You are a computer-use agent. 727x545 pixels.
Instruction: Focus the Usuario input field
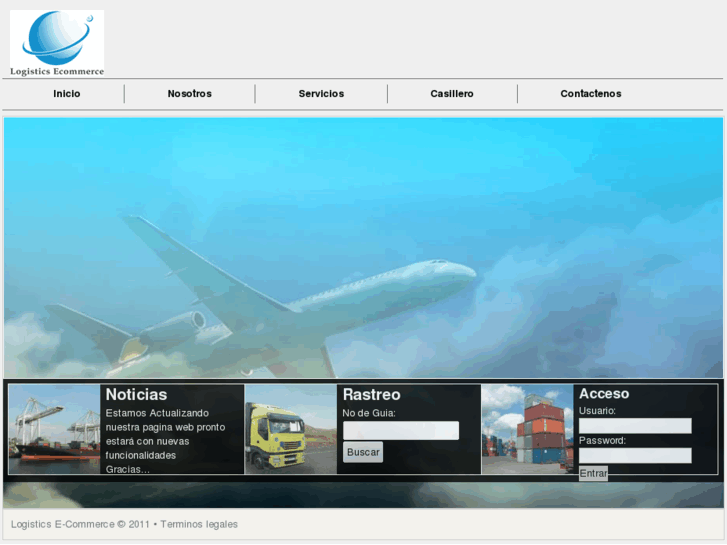pyautogui.click(x=635, y=426)
